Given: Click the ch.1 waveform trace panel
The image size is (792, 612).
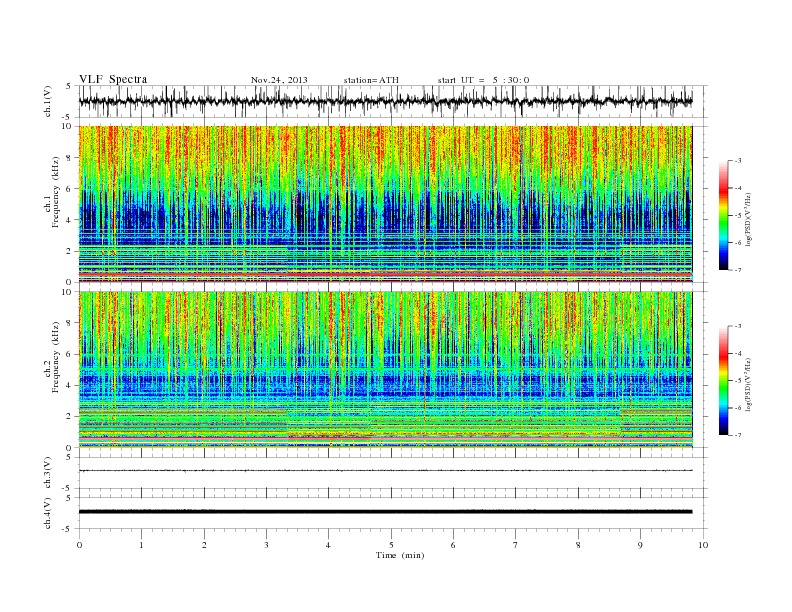Looking at the screenshot, I should (392, 101).
